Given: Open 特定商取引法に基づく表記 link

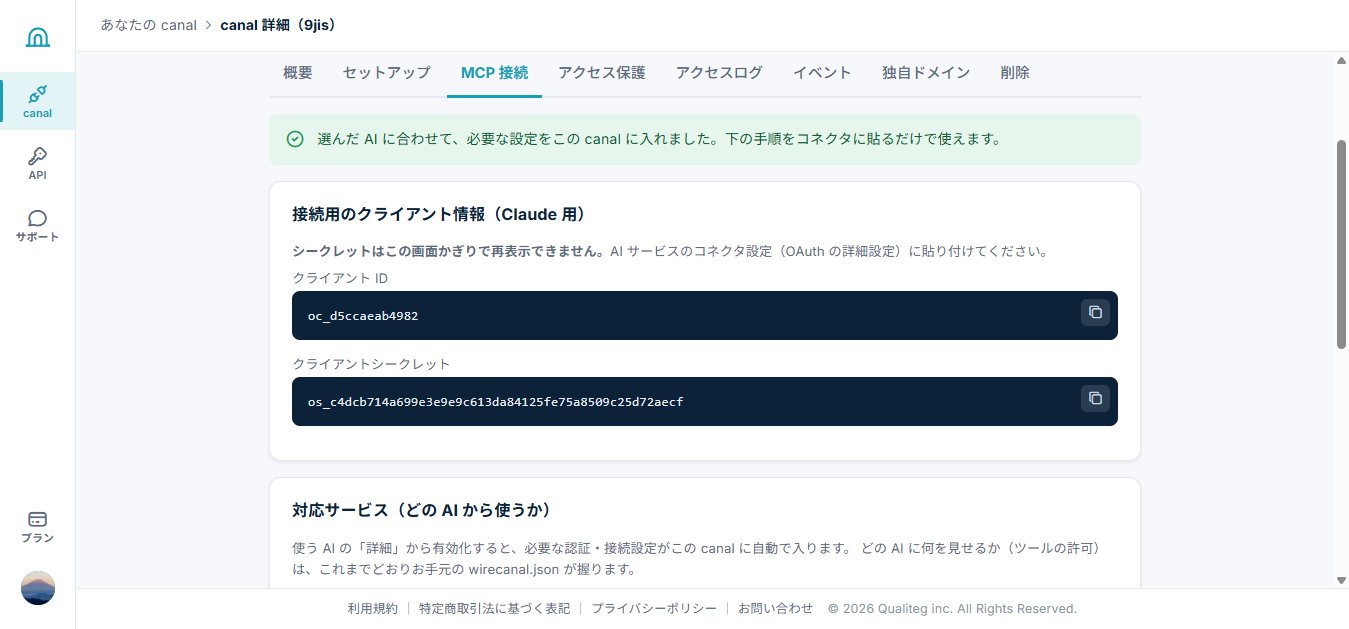Looking at the screenshot, I should tap(494, 608).
